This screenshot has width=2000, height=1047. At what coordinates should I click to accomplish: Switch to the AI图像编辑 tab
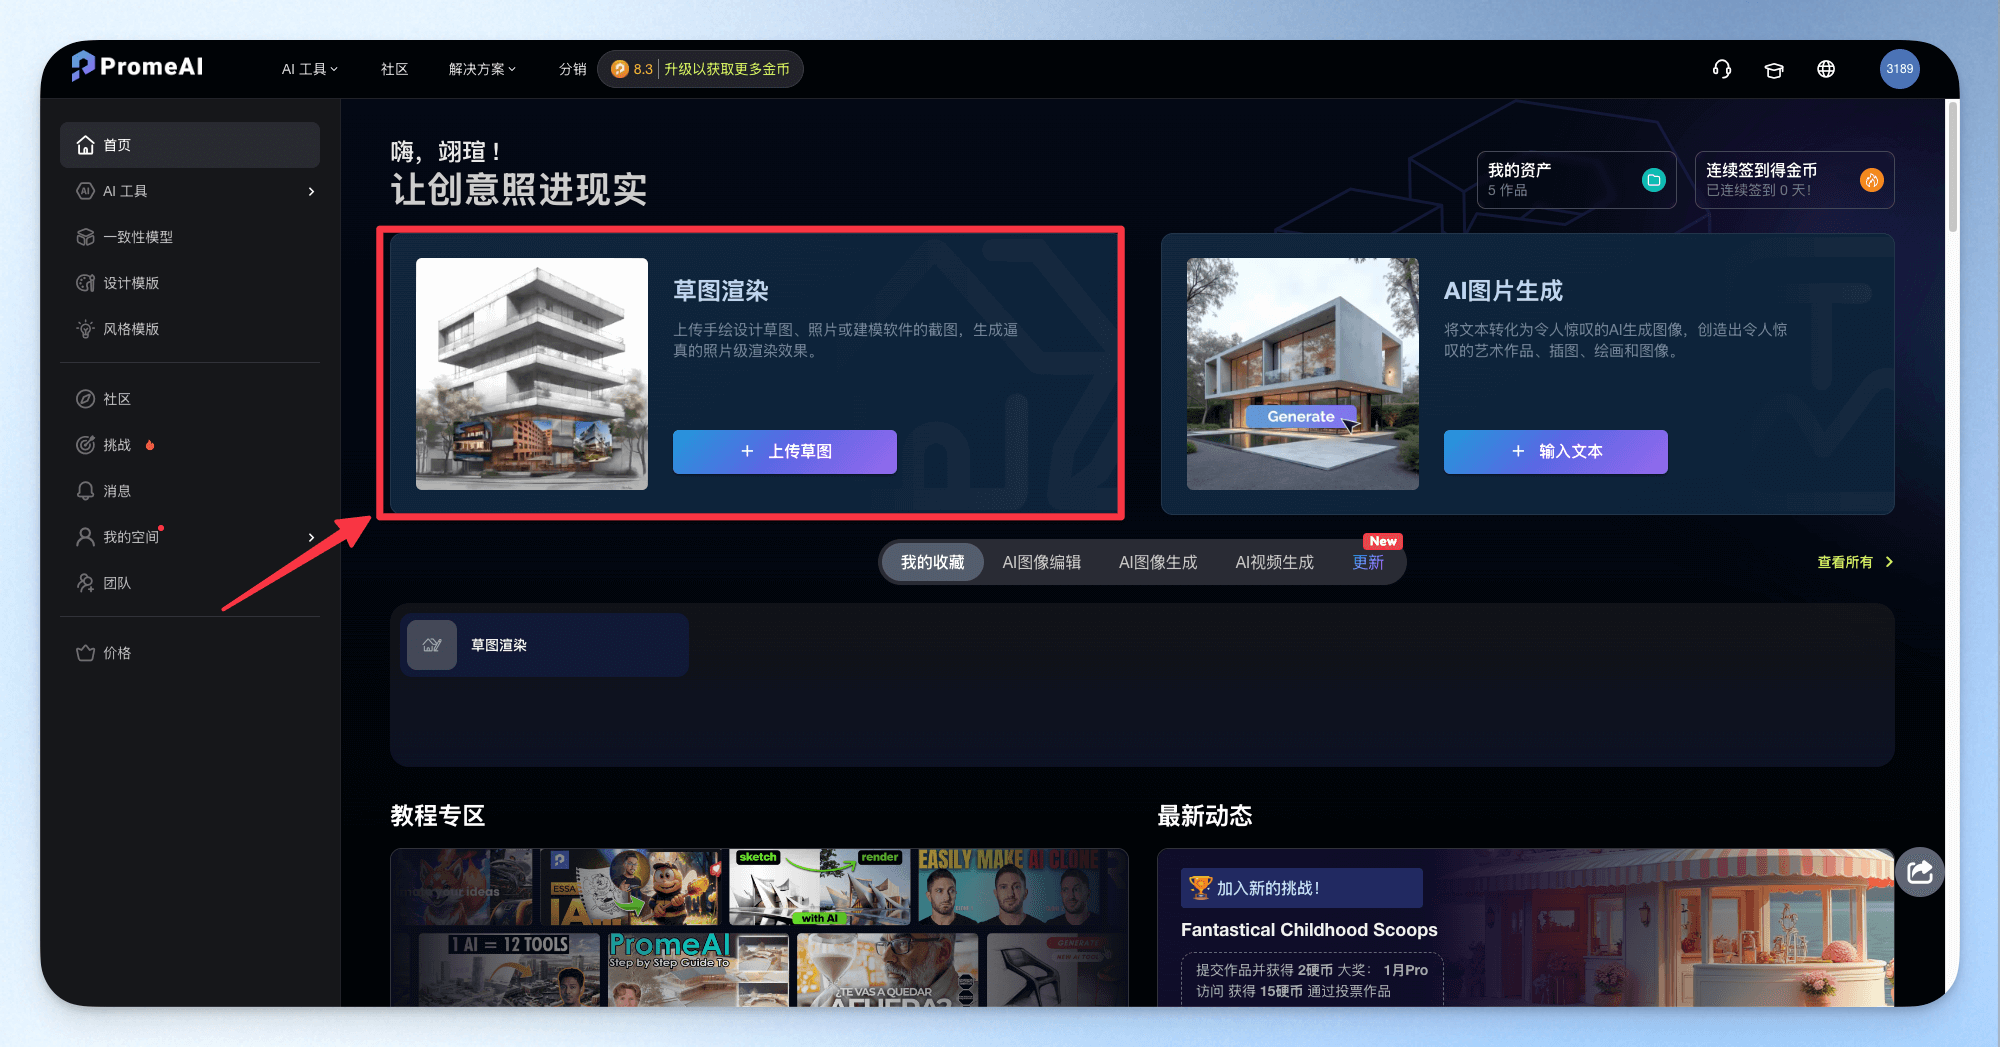coord(1041,562)
